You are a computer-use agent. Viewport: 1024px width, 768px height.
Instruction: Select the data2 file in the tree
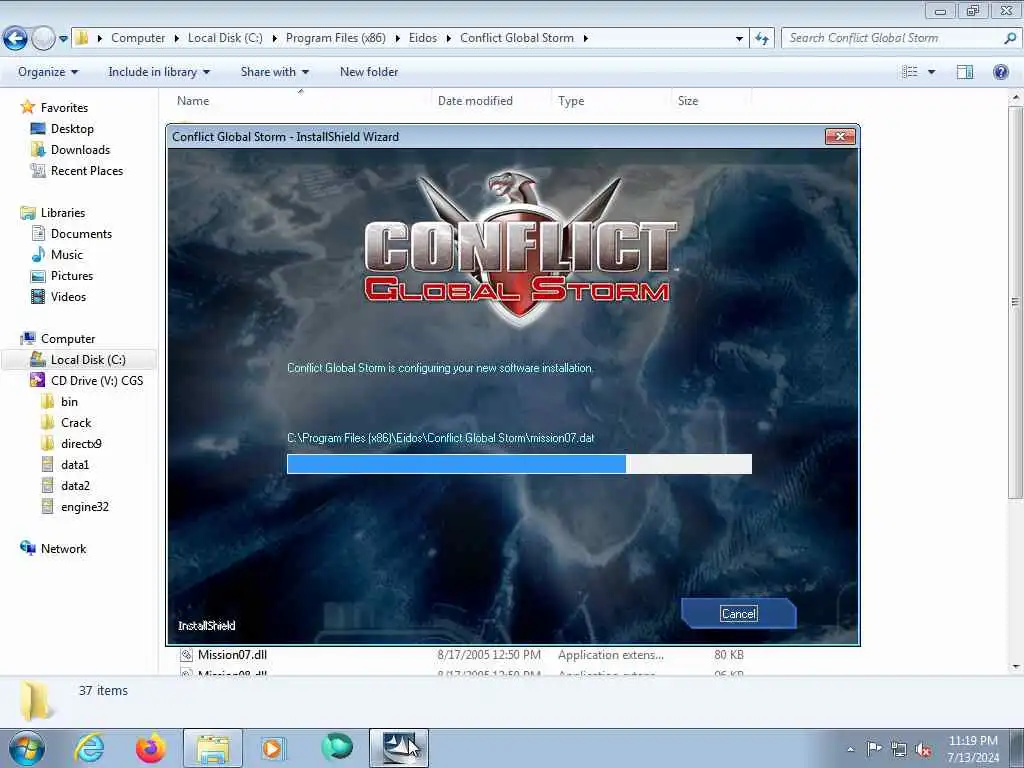75,486
